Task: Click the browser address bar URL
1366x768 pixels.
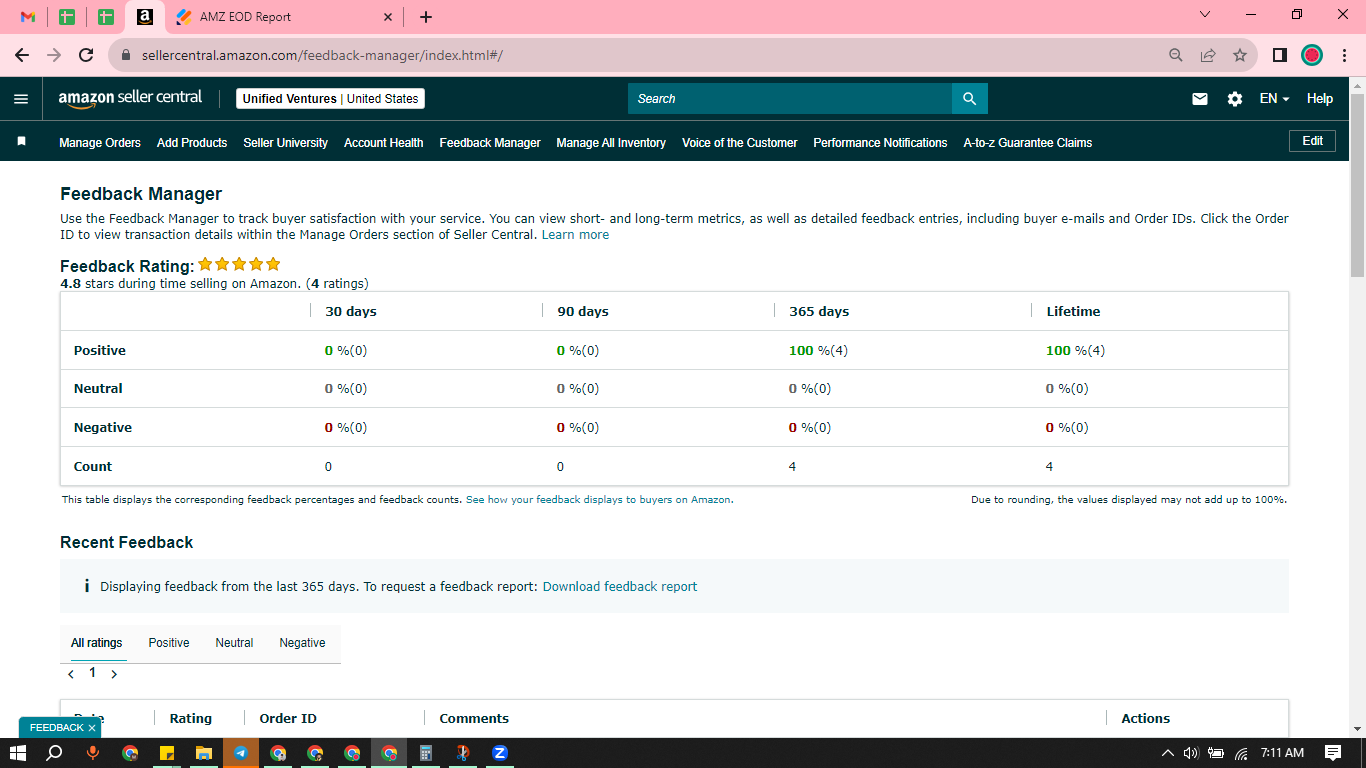Action: tap(322, 55)
